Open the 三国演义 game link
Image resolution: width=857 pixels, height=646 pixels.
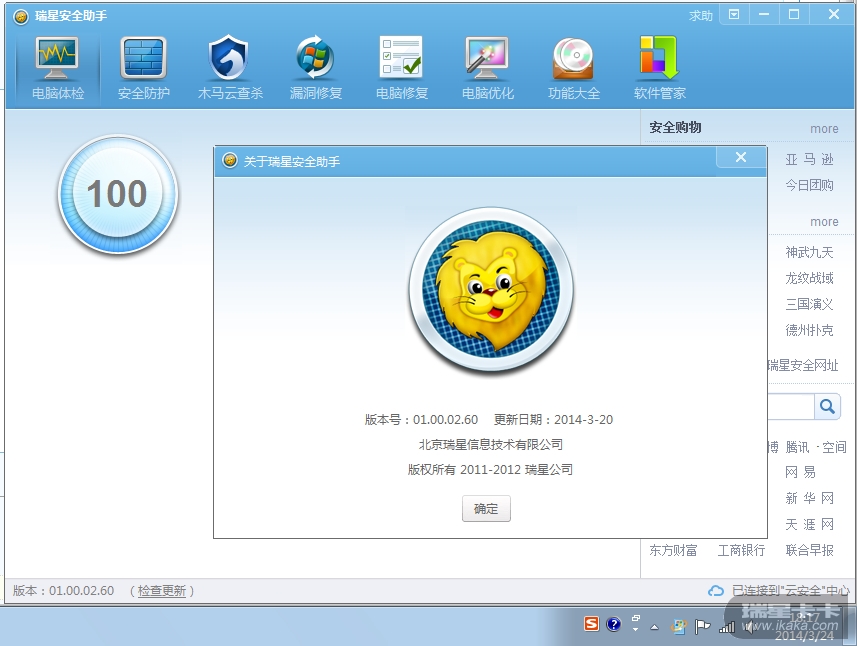click(x=809, y=304)
